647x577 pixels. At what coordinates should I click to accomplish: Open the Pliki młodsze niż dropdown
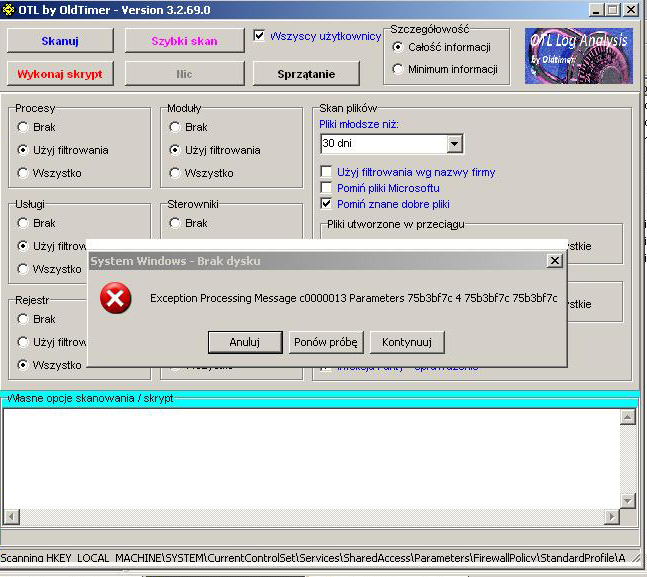click(x=454, y=144)
